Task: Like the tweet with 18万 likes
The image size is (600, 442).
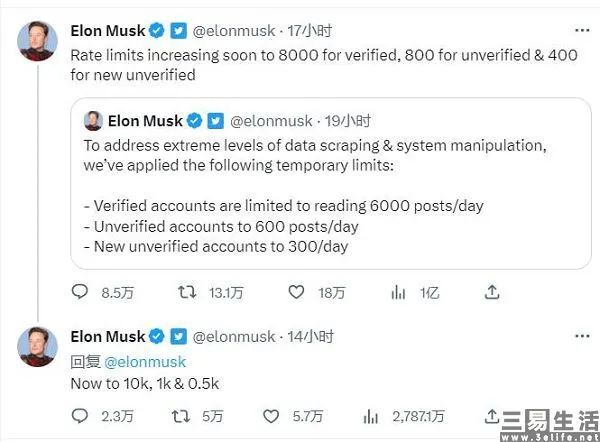Action: click(x=295, y=292)
